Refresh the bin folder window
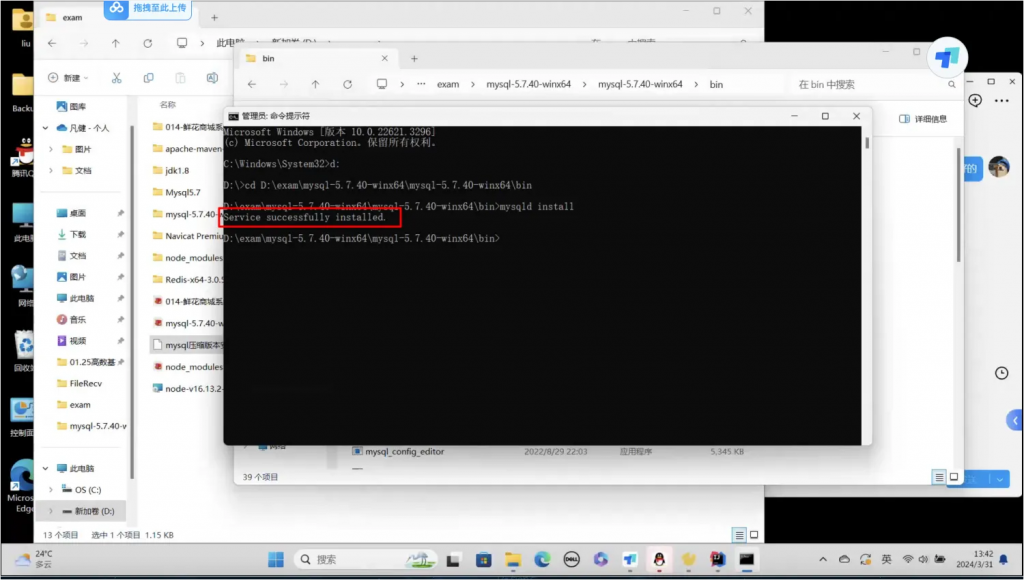 point(348,85)
